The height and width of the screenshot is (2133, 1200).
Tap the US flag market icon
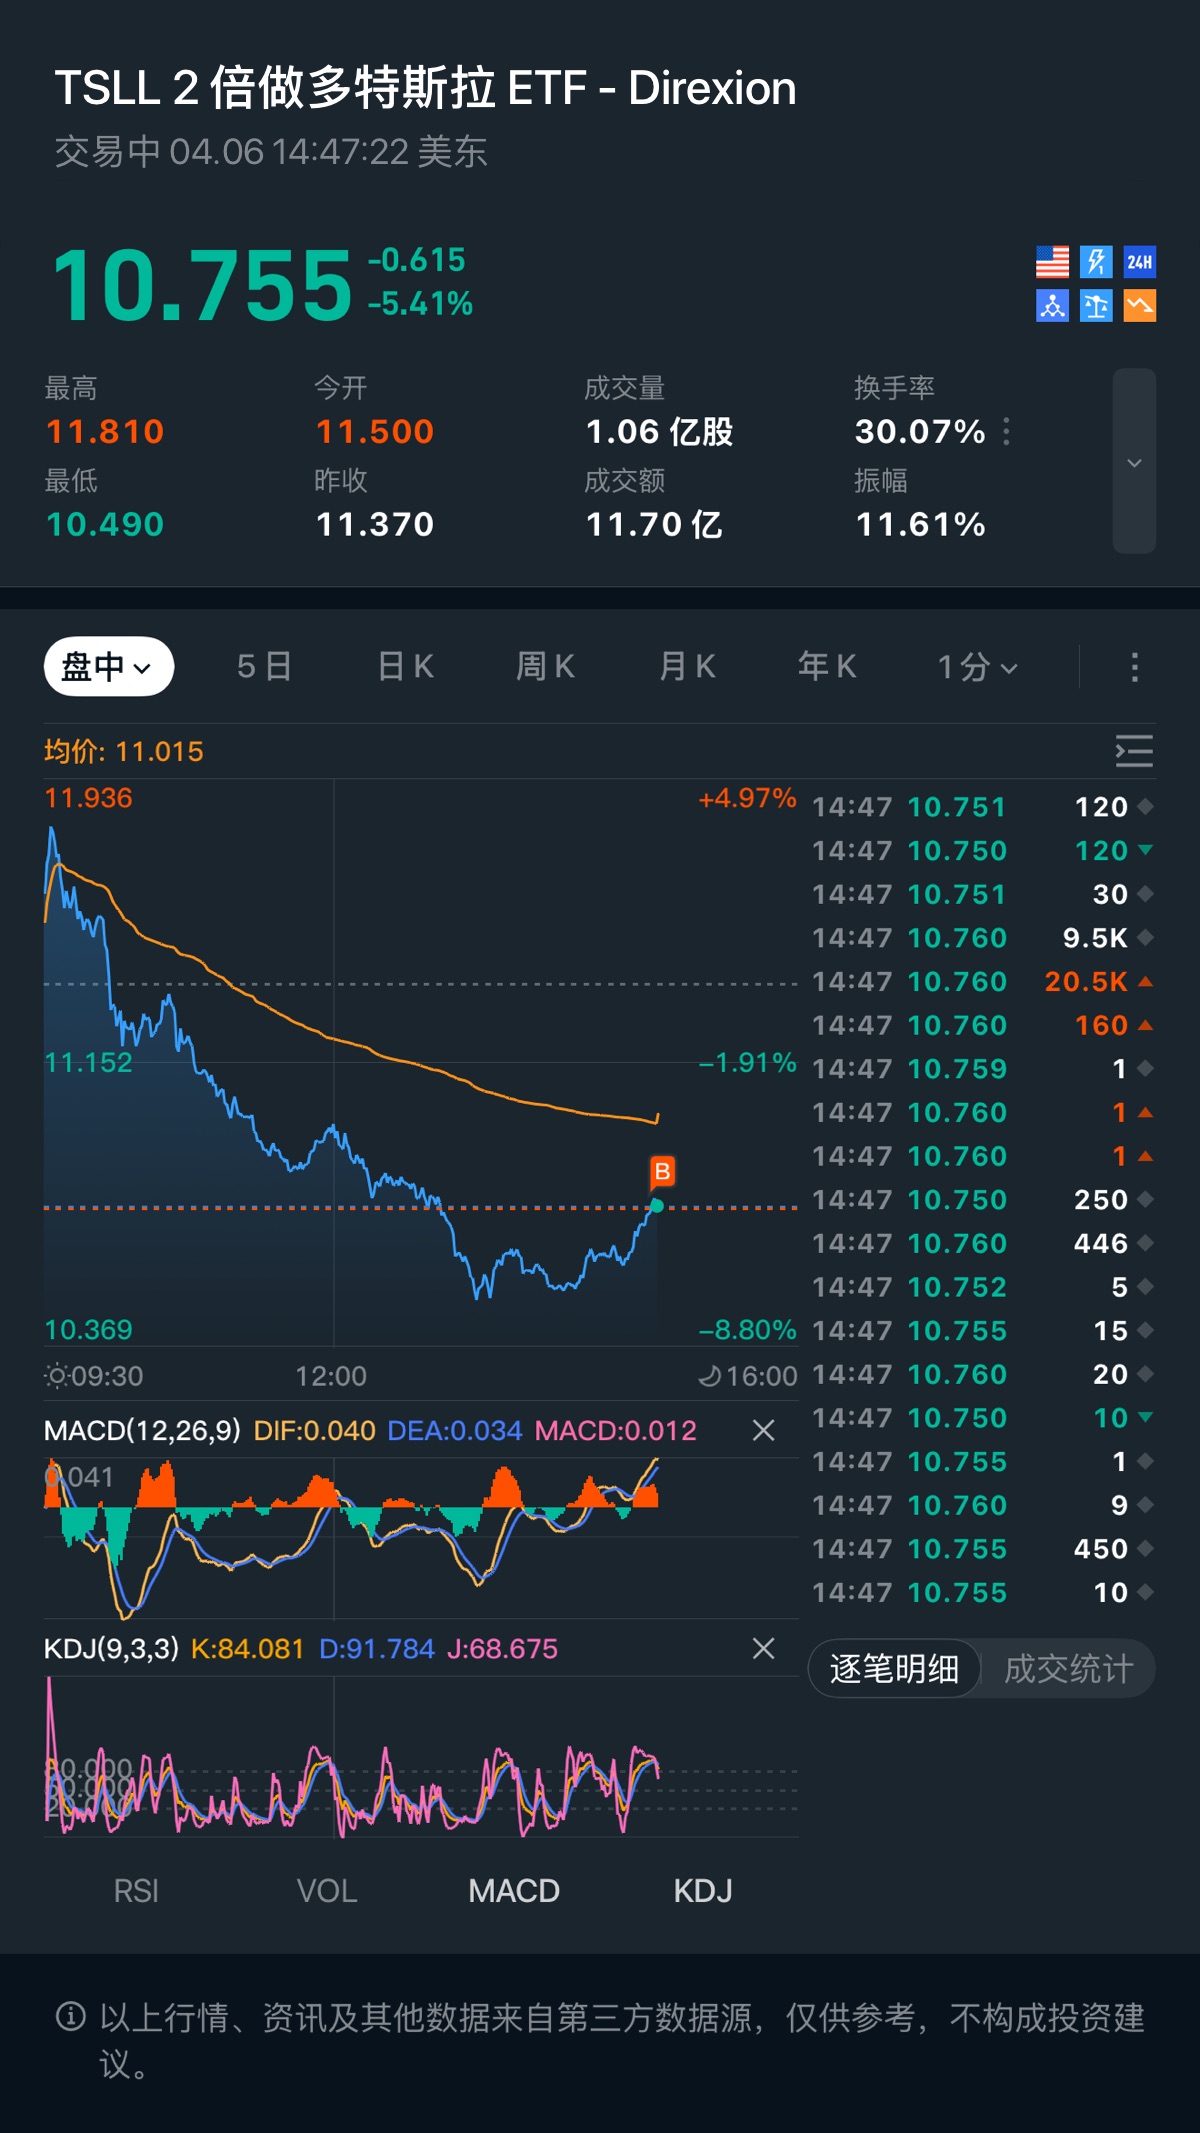(1052, 262)
